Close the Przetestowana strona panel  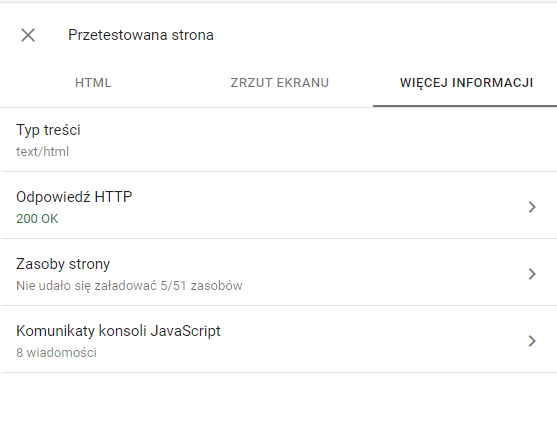(x=28, y=35)
